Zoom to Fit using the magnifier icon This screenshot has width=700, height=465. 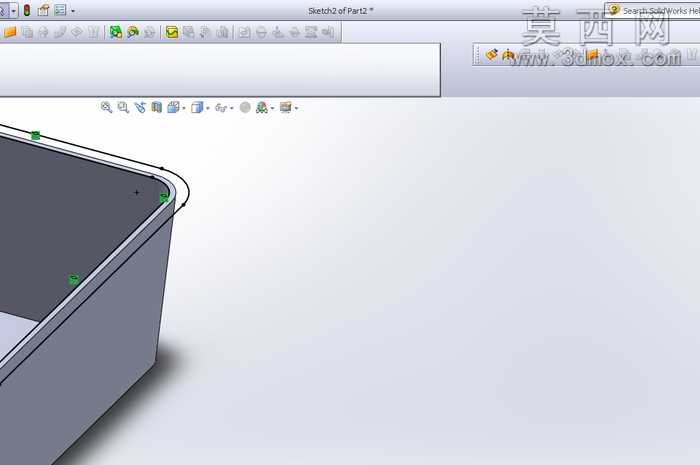click(x=106, y=108)
